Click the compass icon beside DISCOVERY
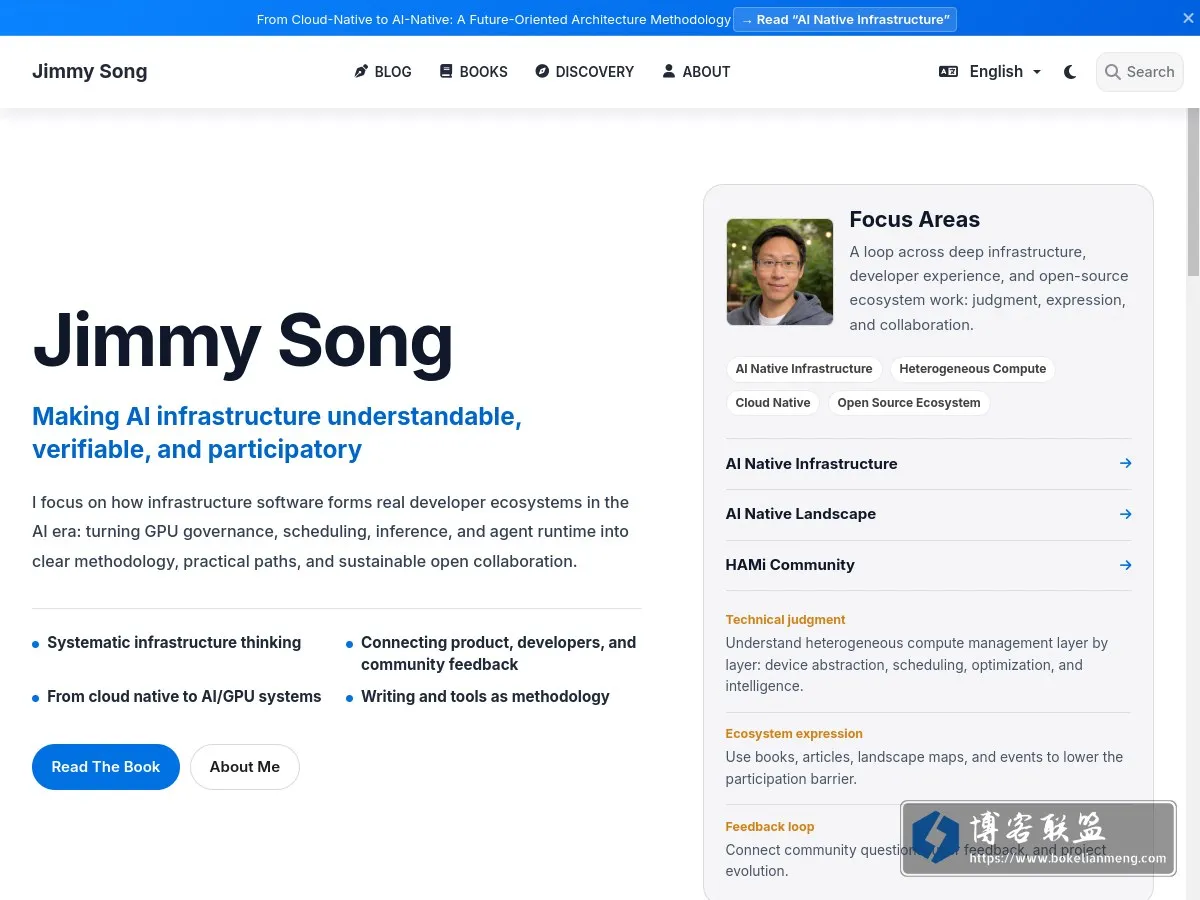1200x900 pixels. (542, 71)
